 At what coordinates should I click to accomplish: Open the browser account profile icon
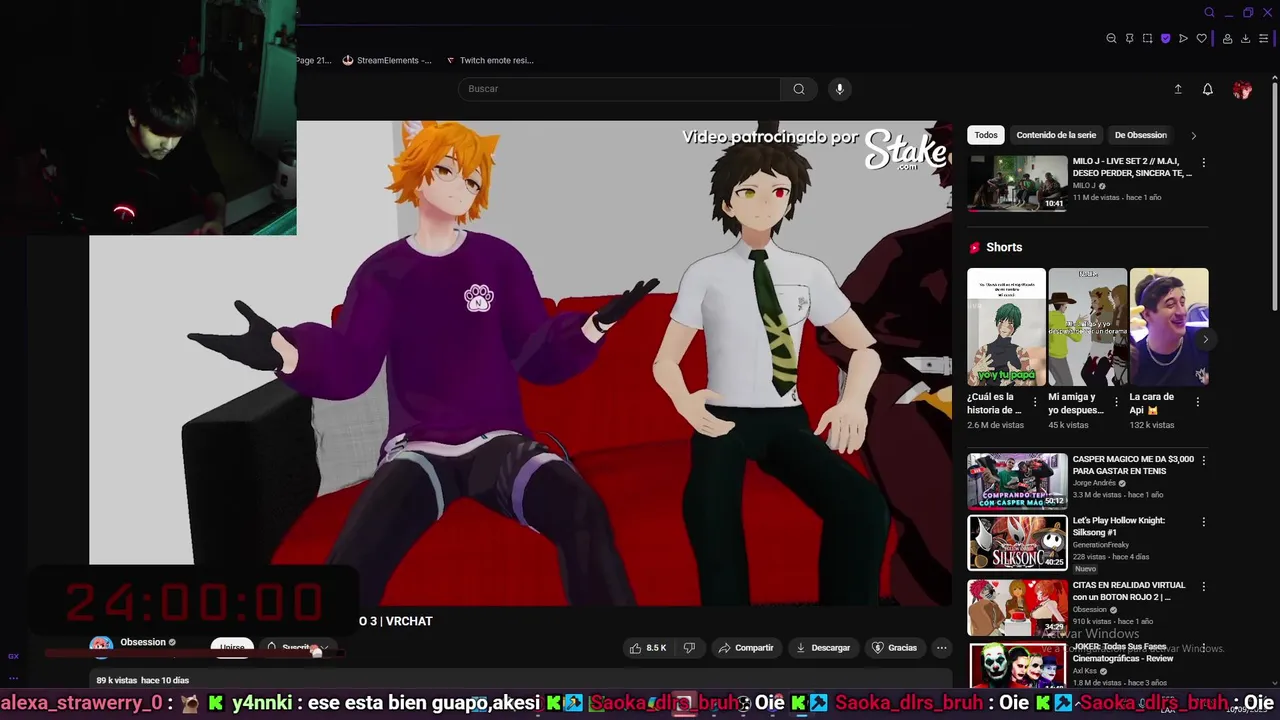point(1227,39)
